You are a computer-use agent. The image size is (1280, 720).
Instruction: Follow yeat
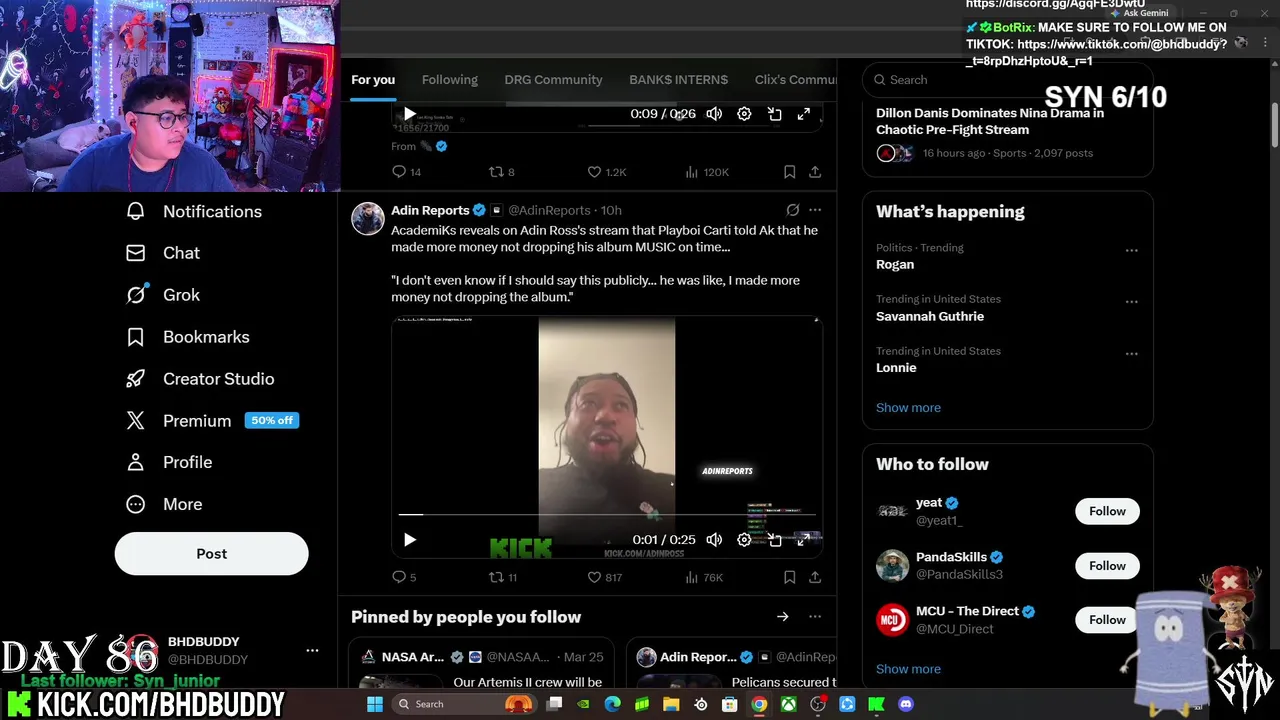(x=1107, y=511)
